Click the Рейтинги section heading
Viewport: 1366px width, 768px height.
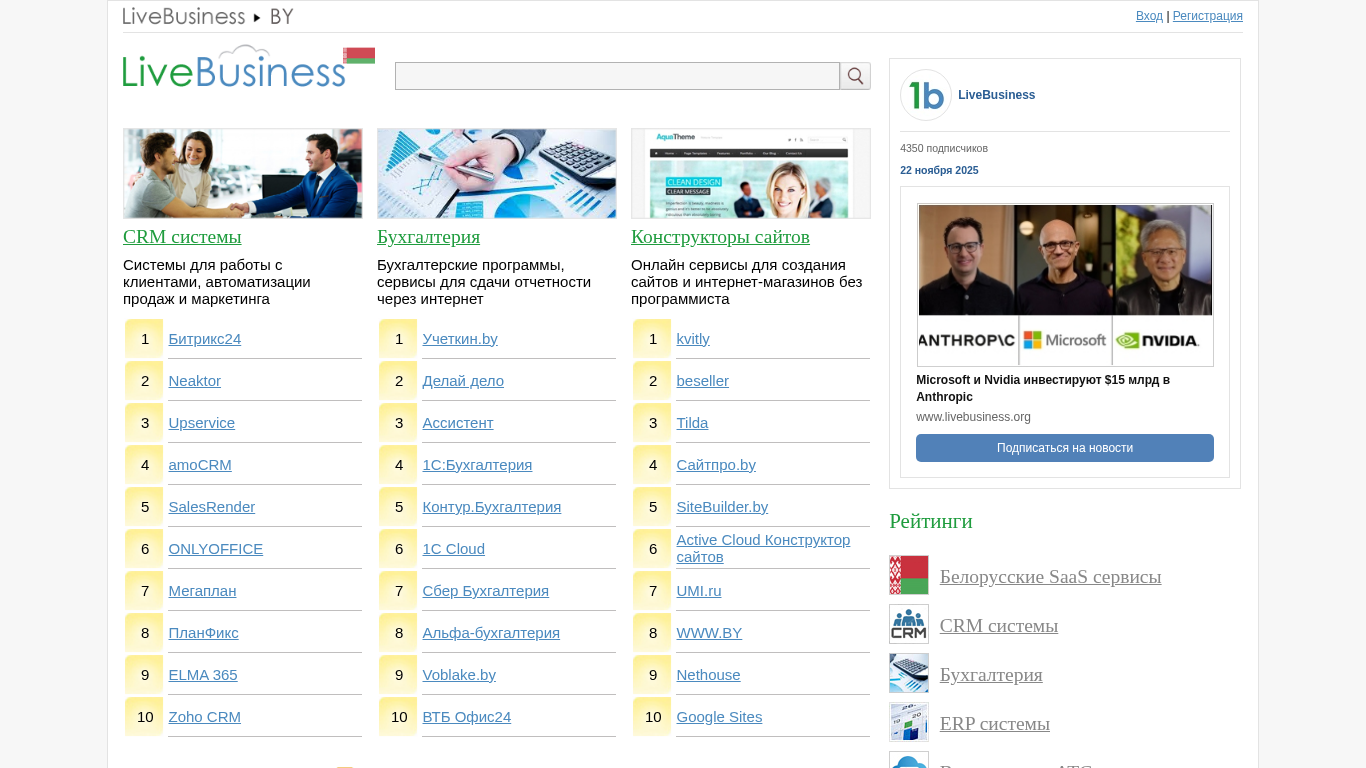931,521
